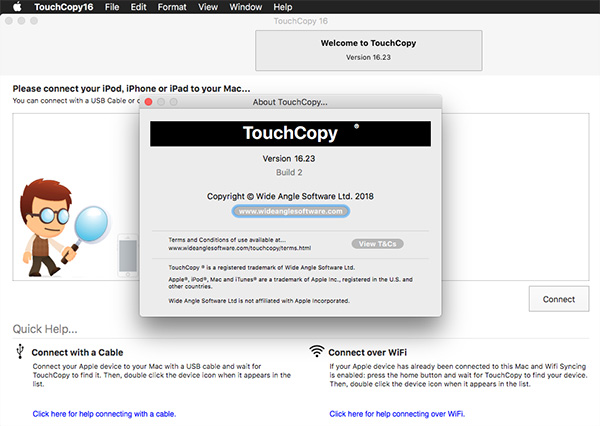Click the 'Version 16.23' text in About dialog

(289, 158)
